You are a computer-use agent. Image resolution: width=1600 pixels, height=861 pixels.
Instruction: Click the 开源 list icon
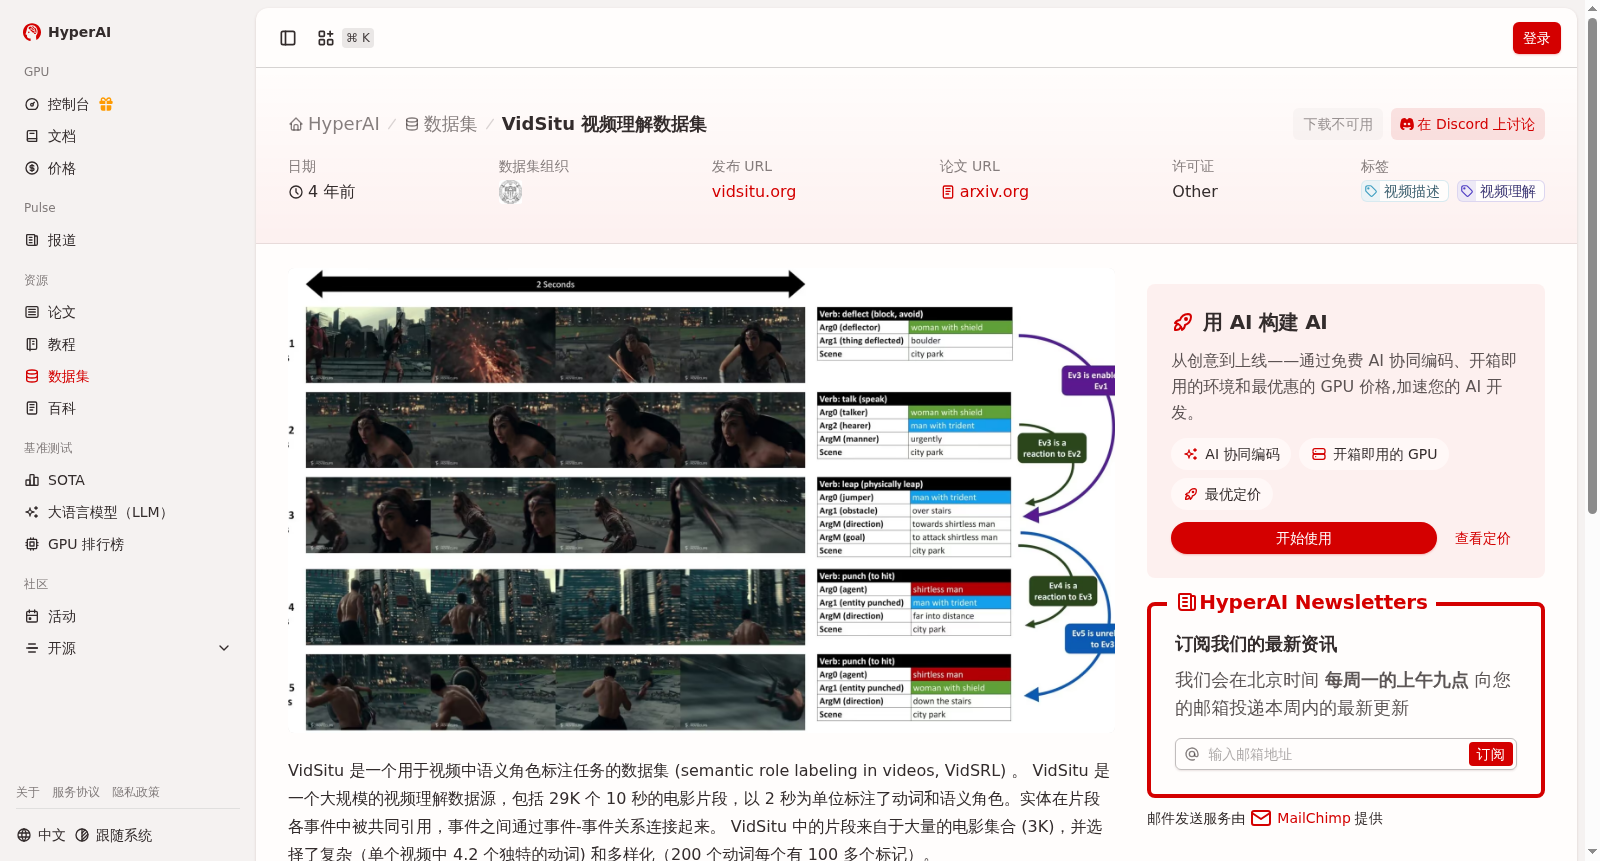32,648
